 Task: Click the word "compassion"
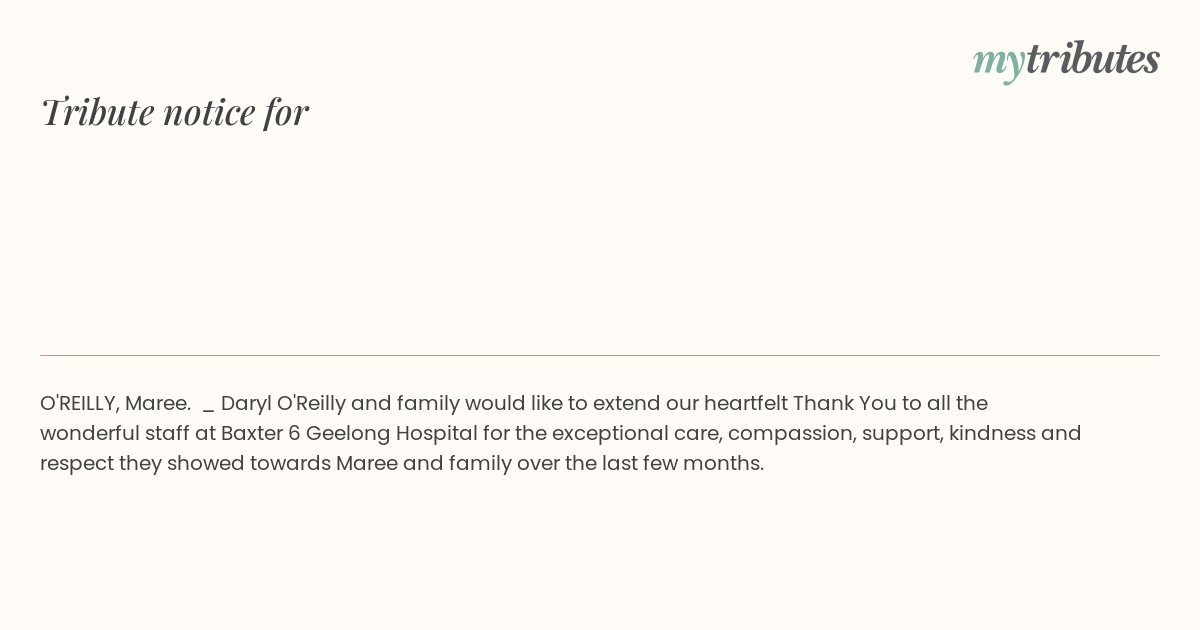point(790,433)
